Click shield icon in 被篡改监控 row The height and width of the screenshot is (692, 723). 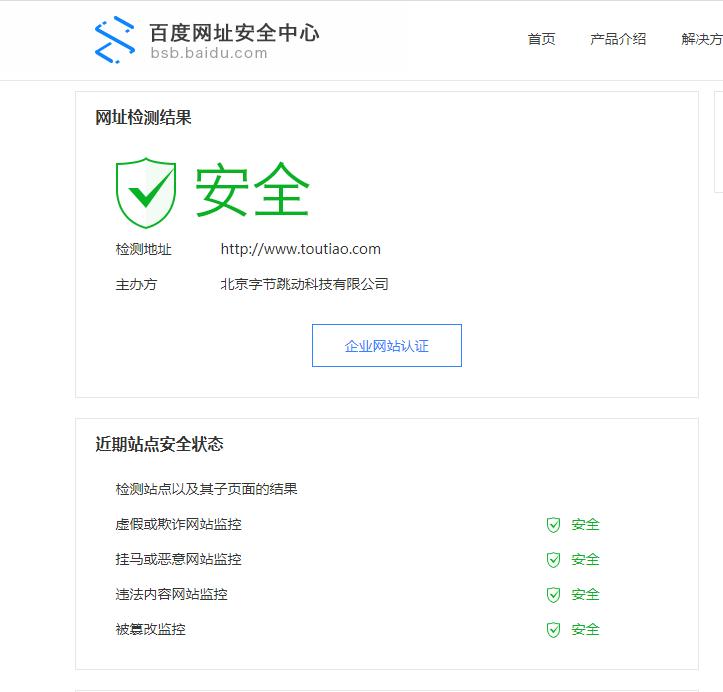point(553,630)
